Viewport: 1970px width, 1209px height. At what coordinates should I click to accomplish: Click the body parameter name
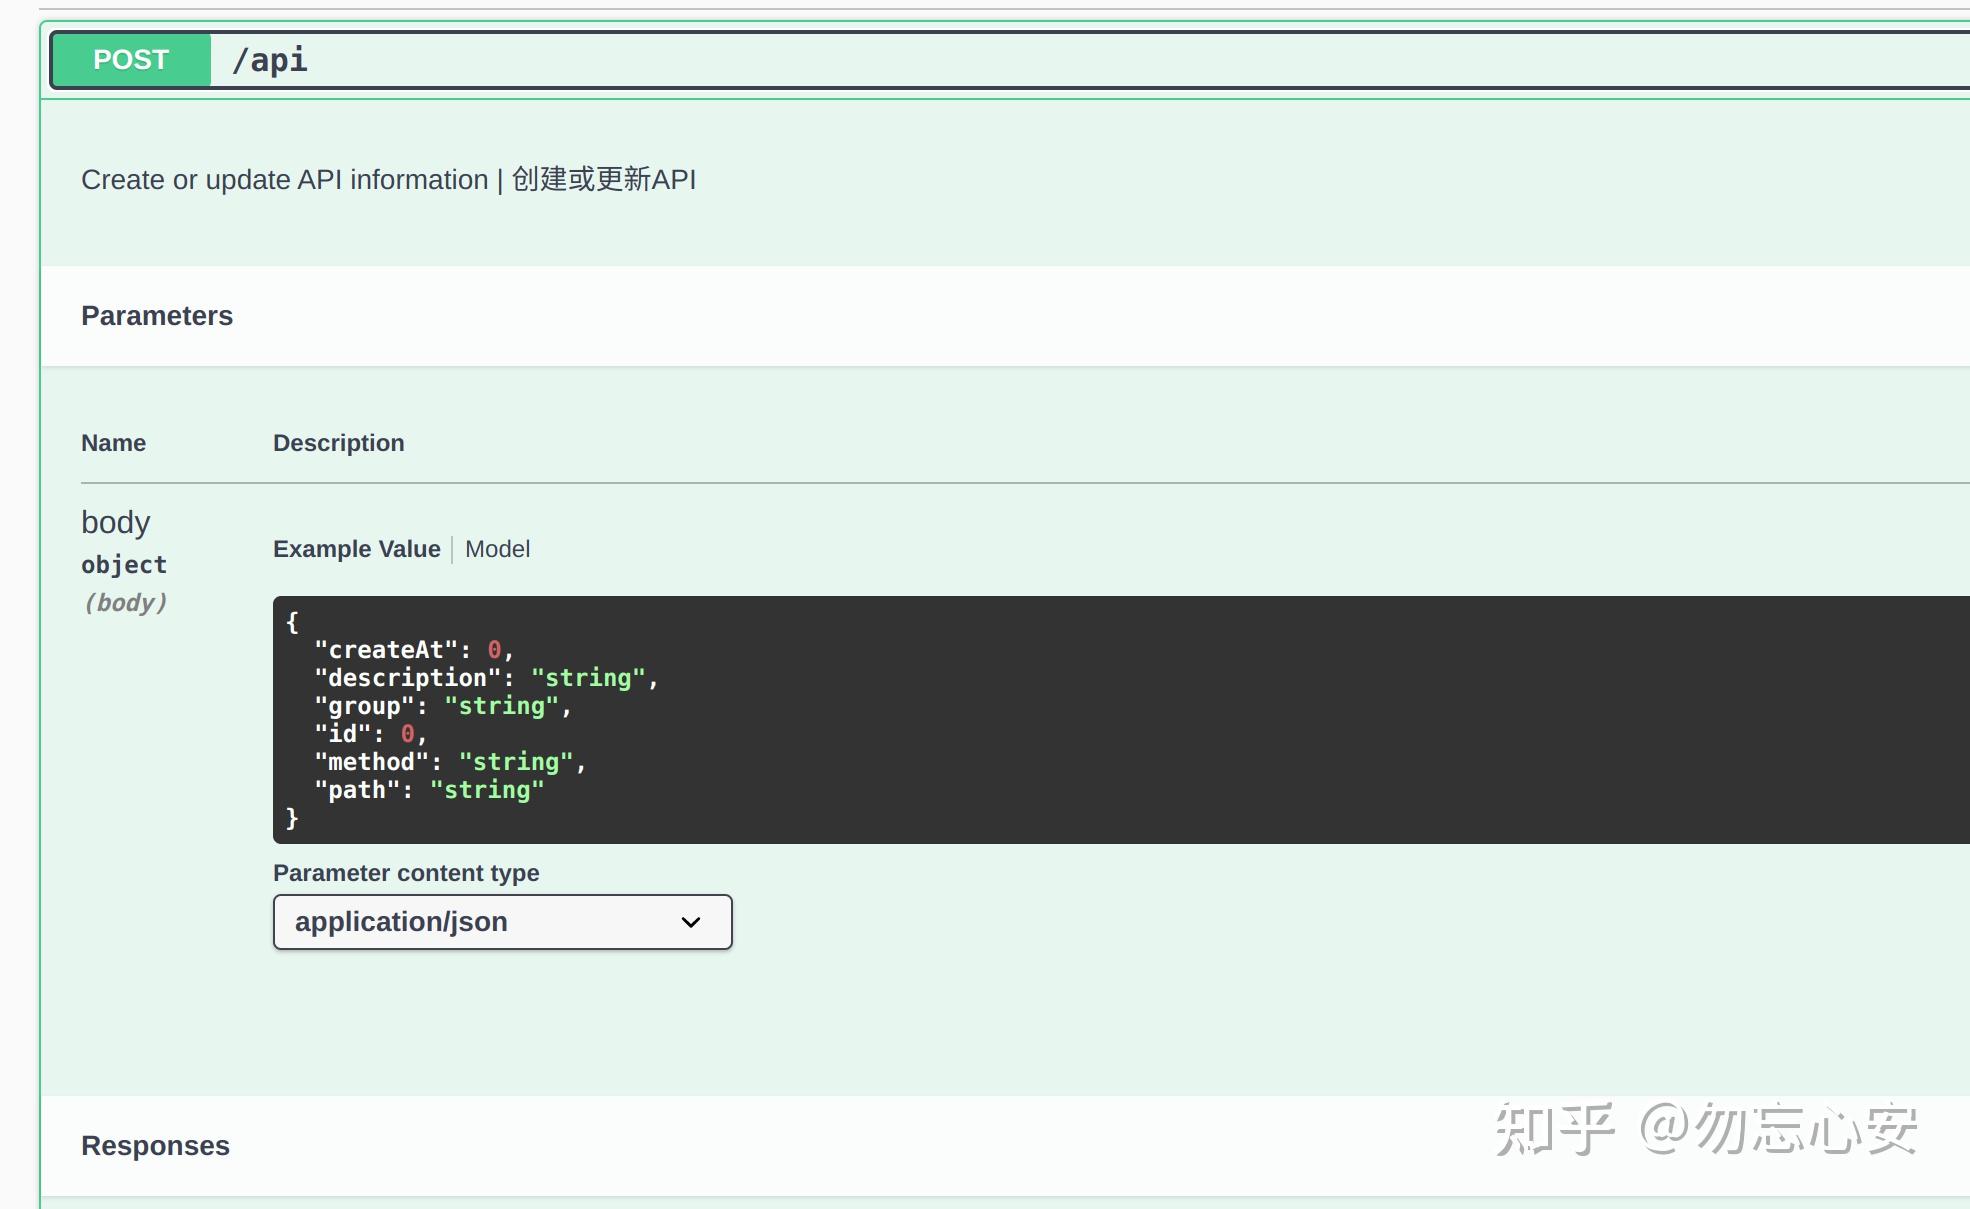115,521
